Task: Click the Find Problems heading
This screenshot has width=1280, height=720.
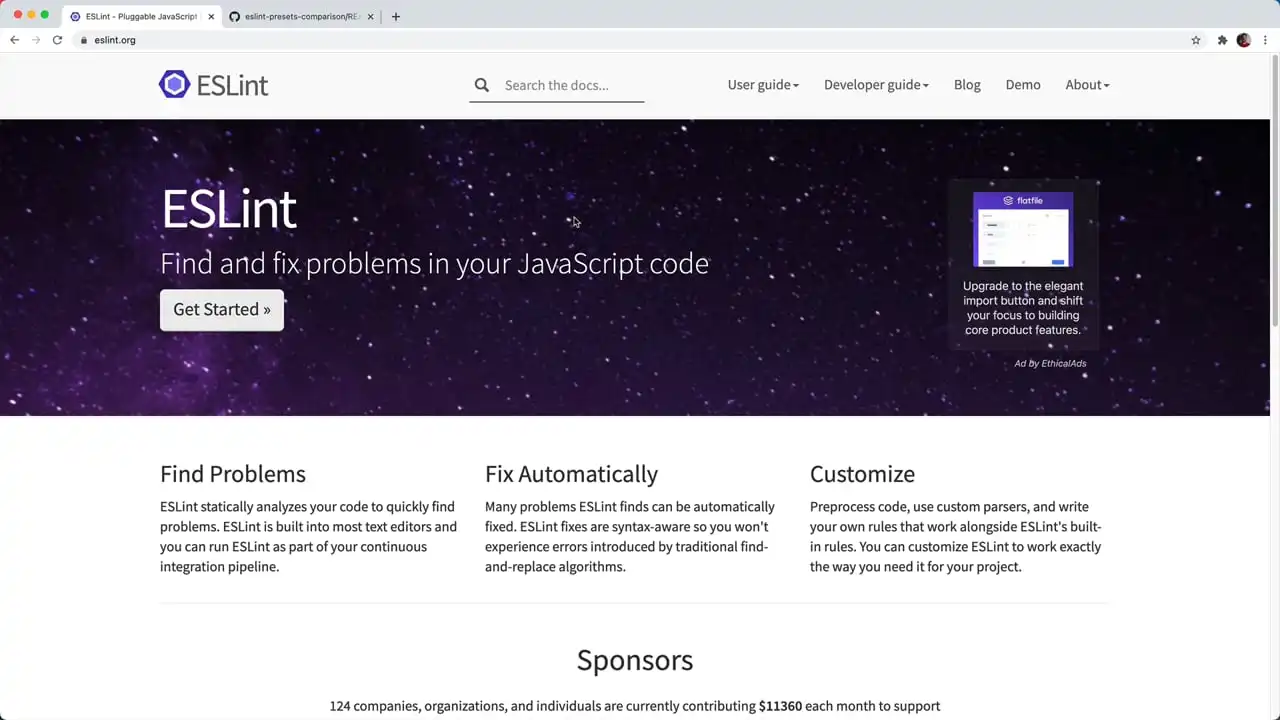Action: pos(233,474)
